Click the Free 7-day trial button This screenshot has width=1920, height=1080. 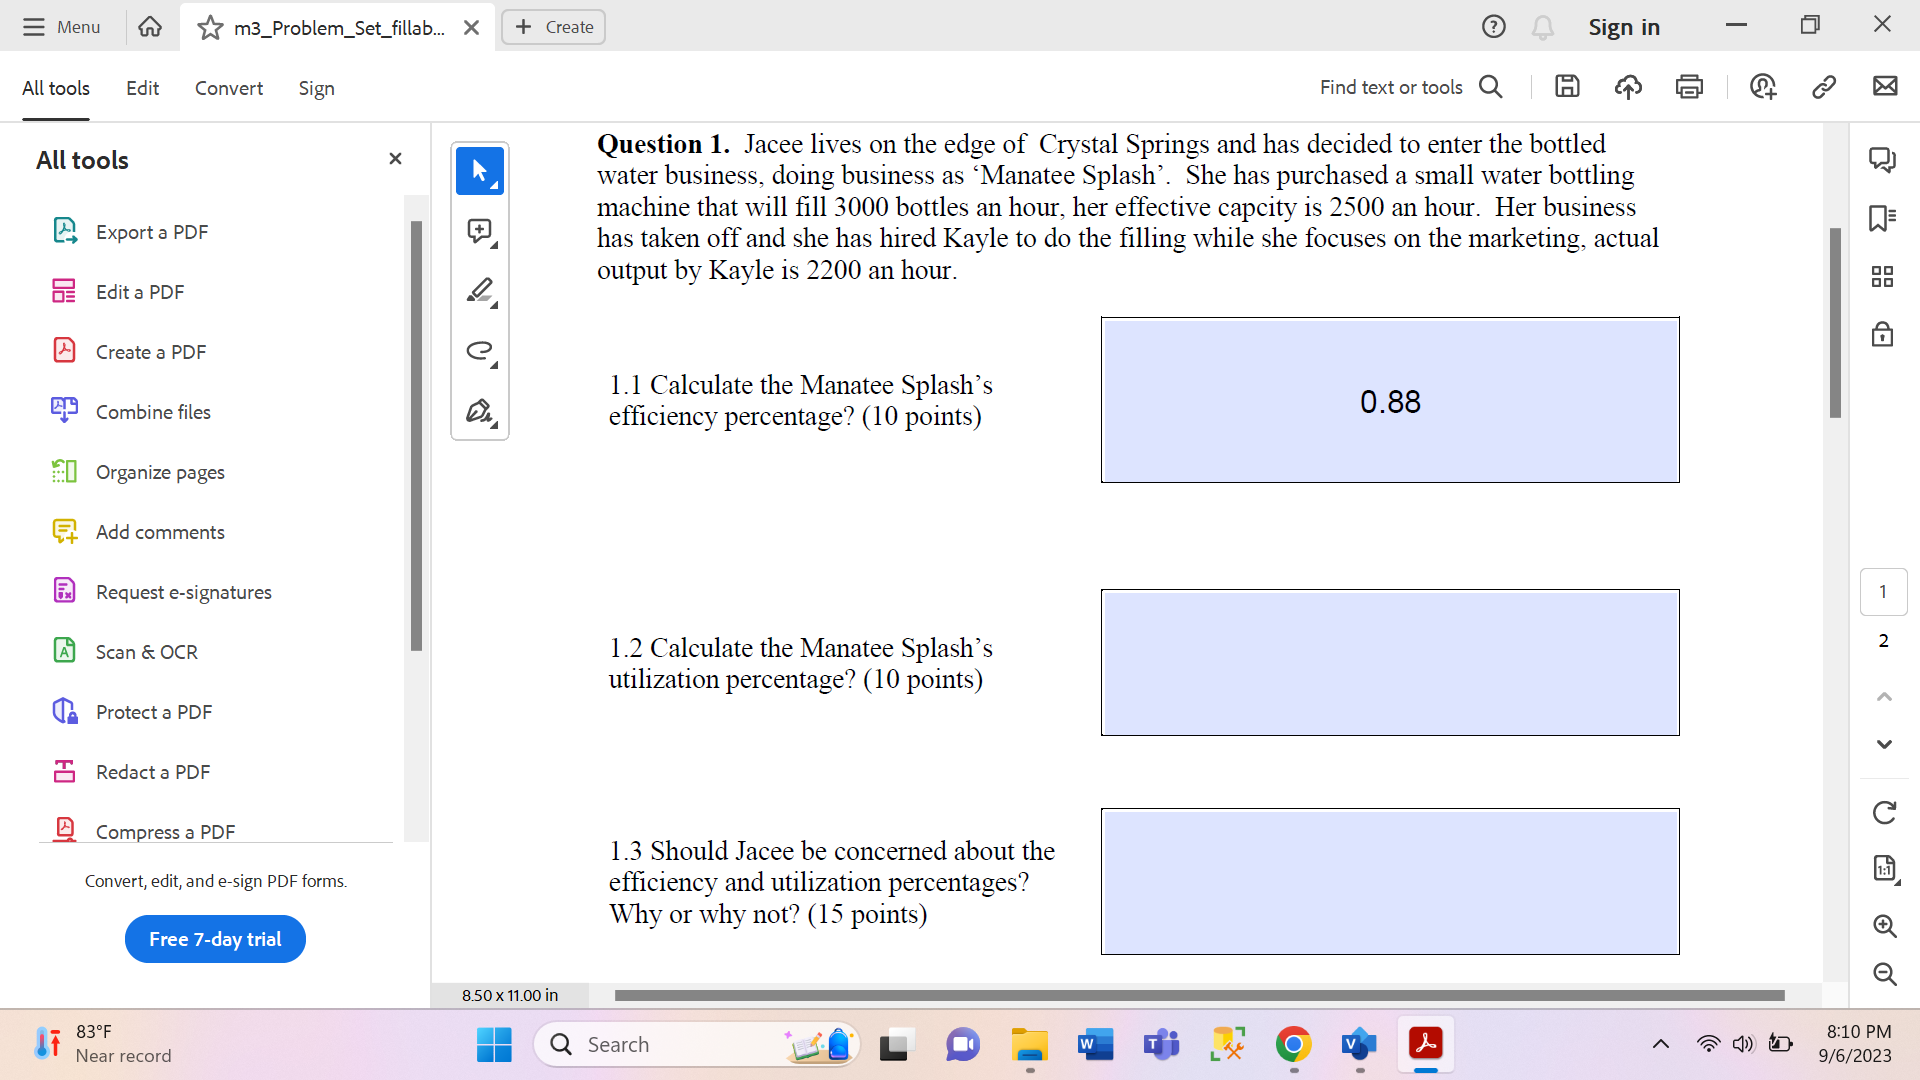(214, 938)
